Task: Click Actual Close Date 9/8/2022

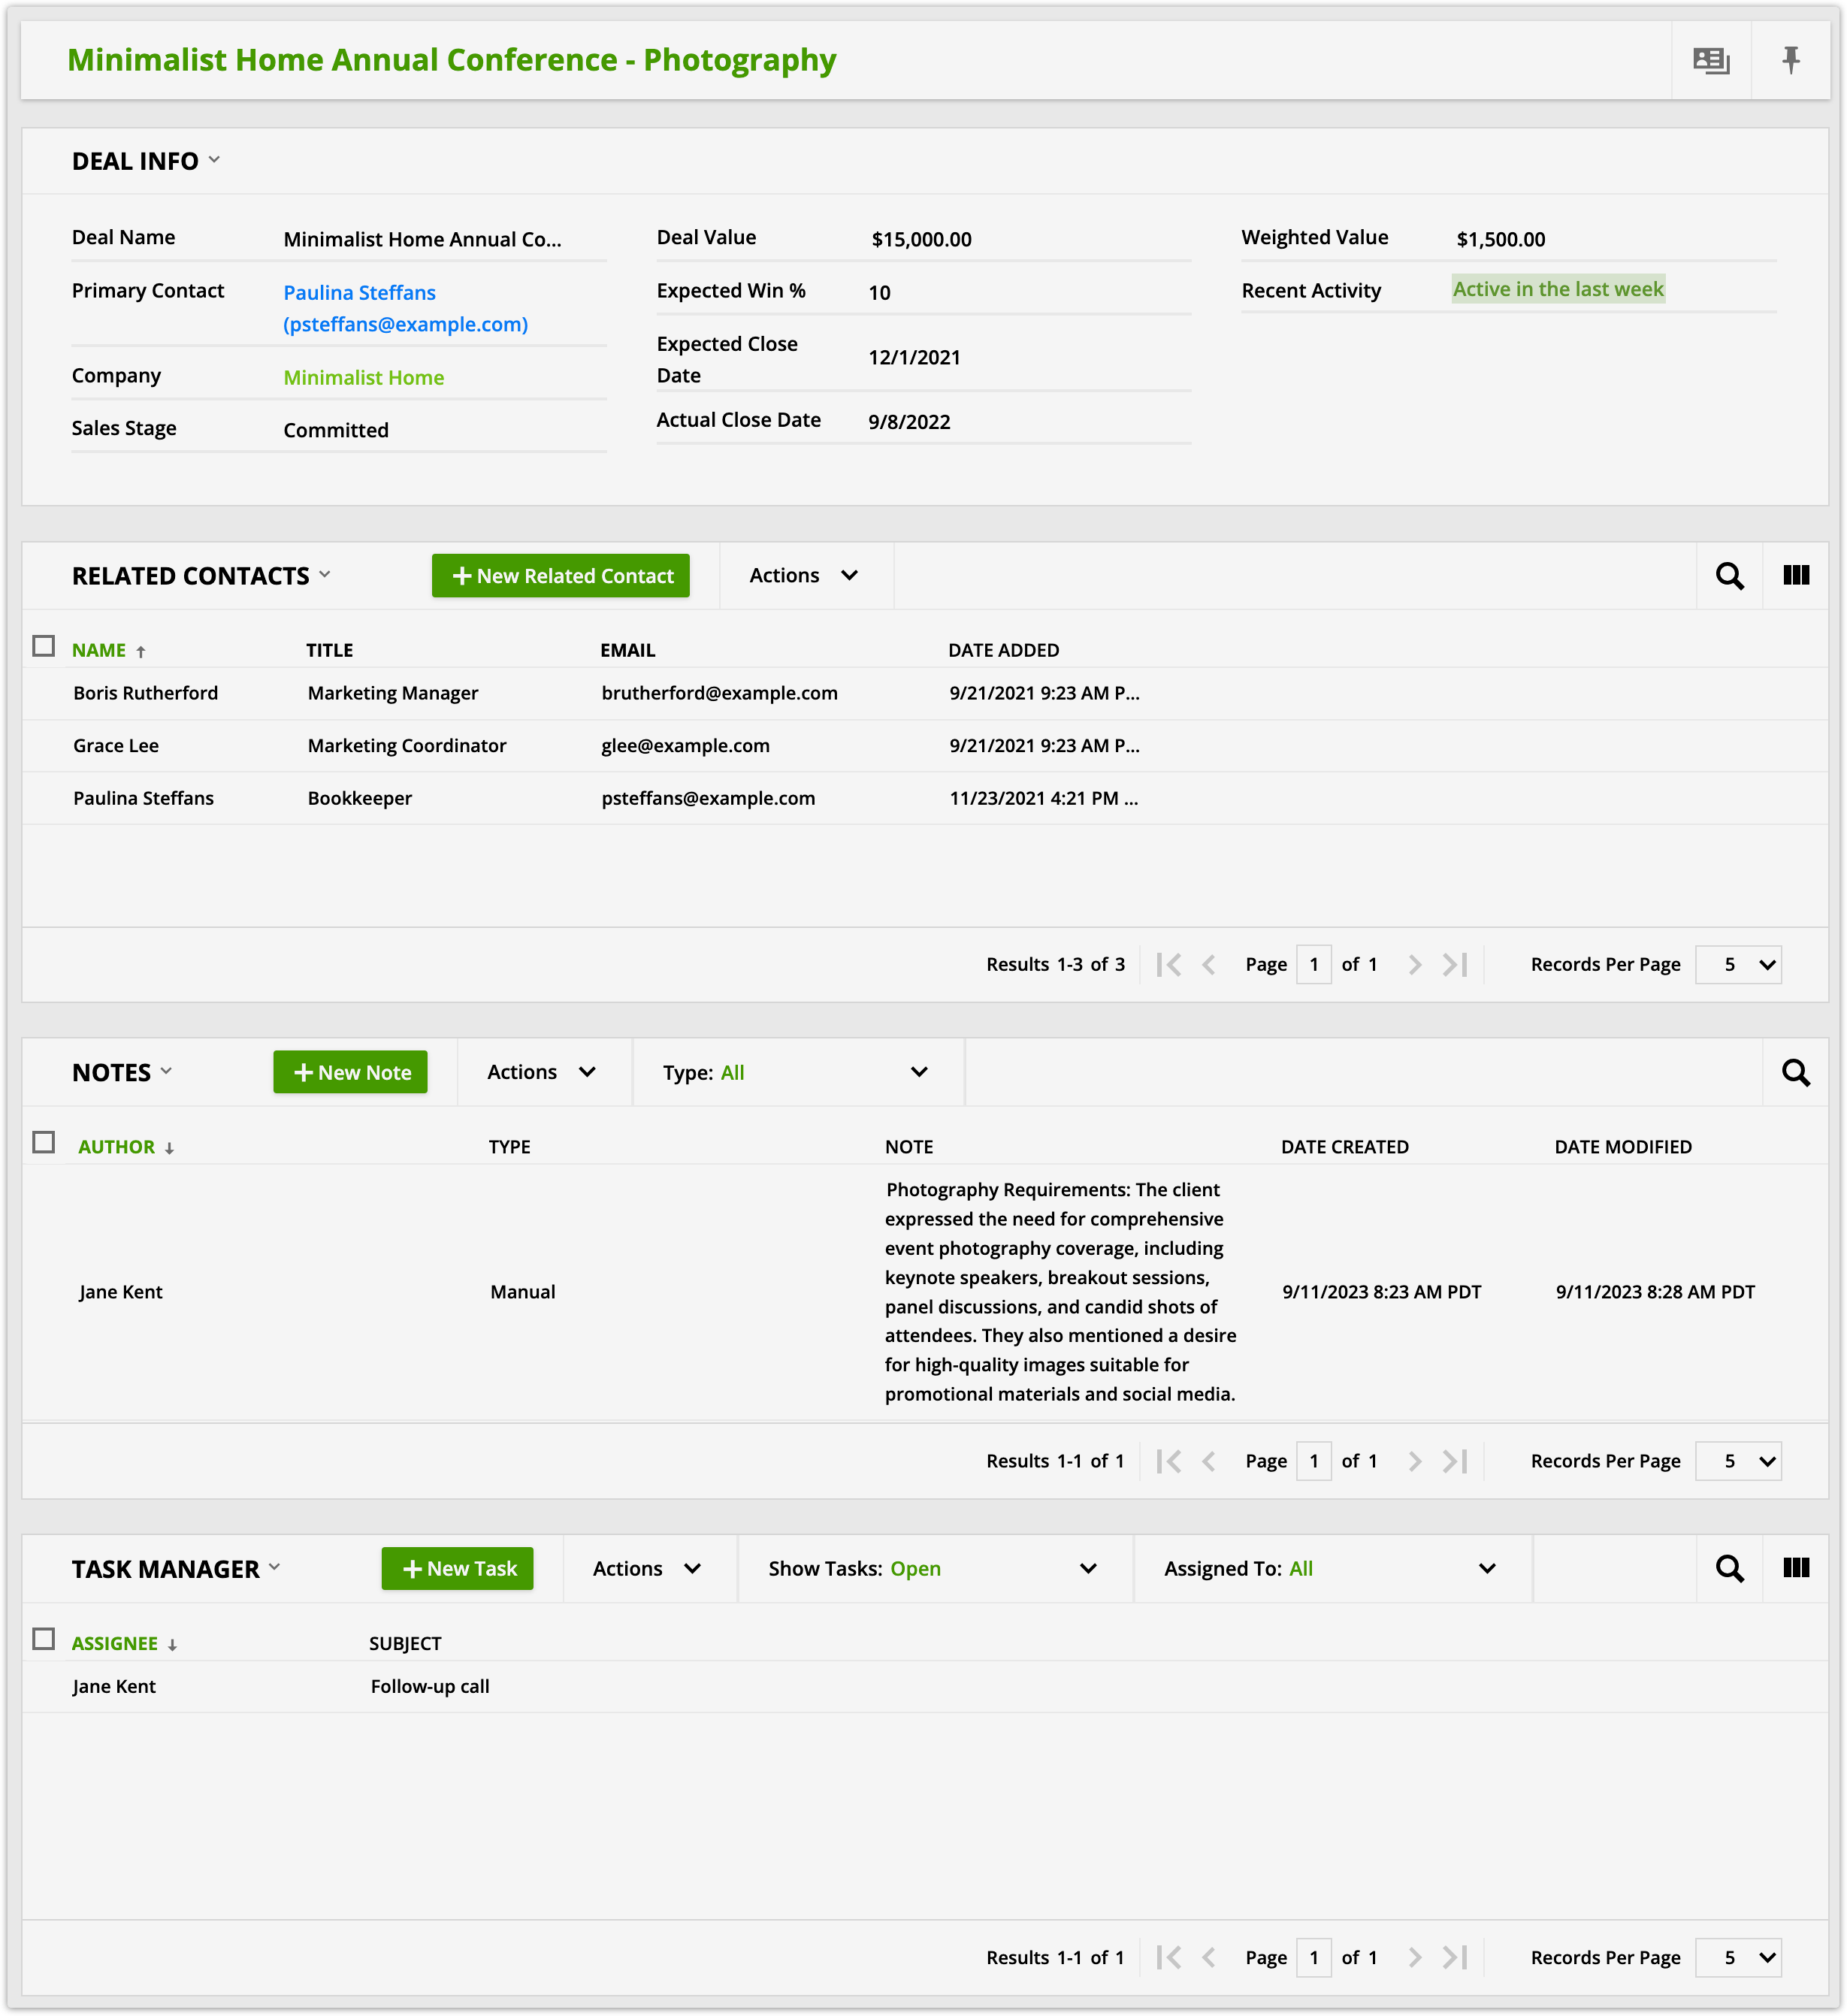Action: tap(909, 422)
